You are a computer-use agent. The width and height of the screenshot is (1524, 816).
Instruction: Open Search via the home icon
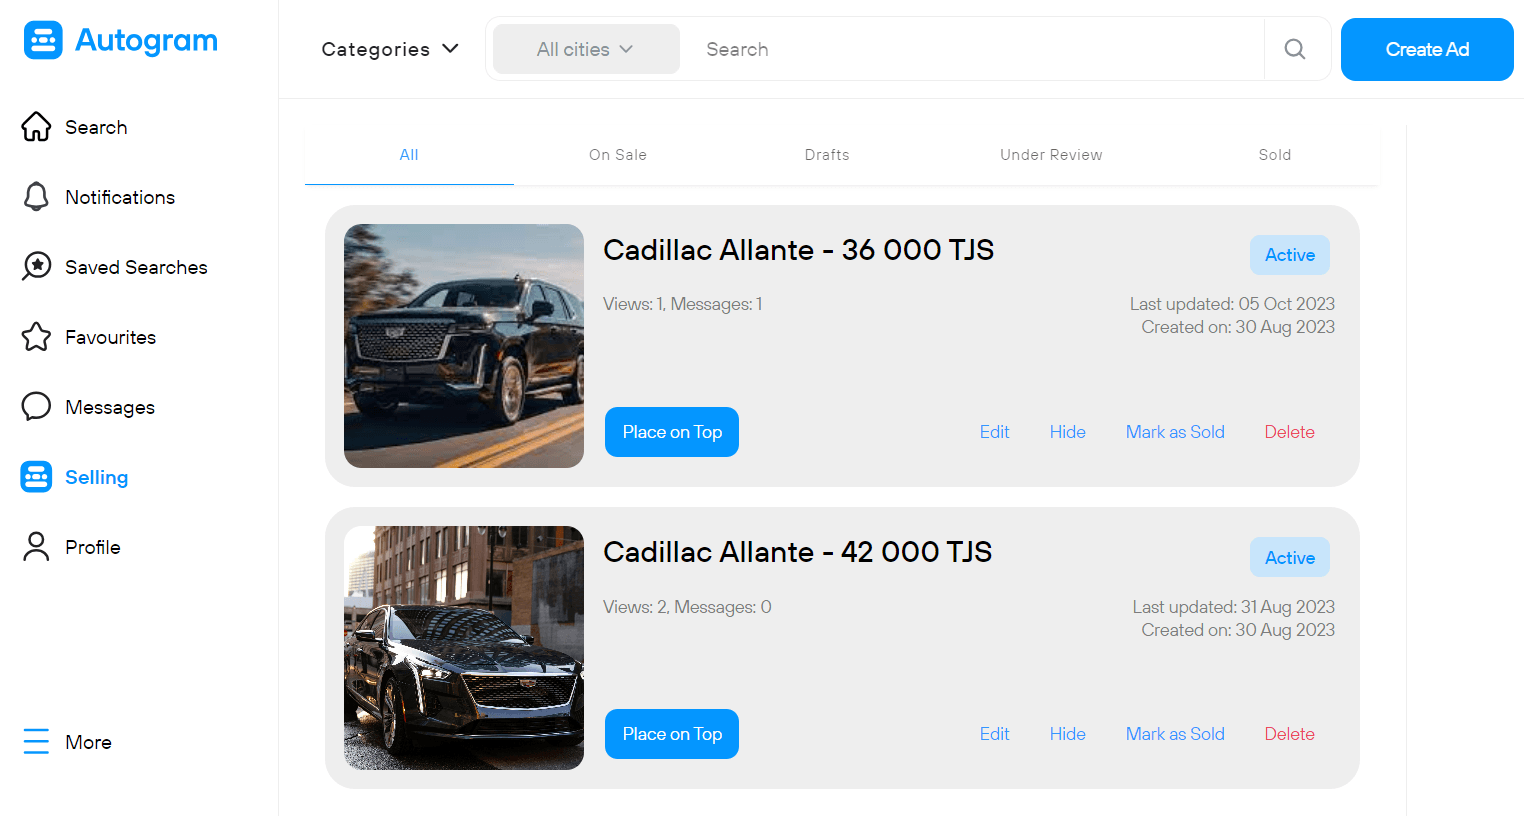[36, 127]
